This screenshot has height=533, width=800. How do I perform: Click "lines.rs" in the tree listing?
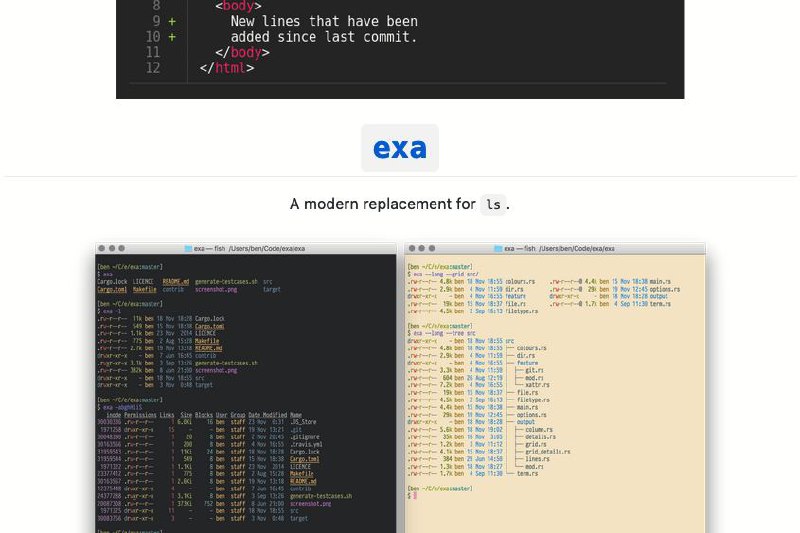tap(537, 459)
